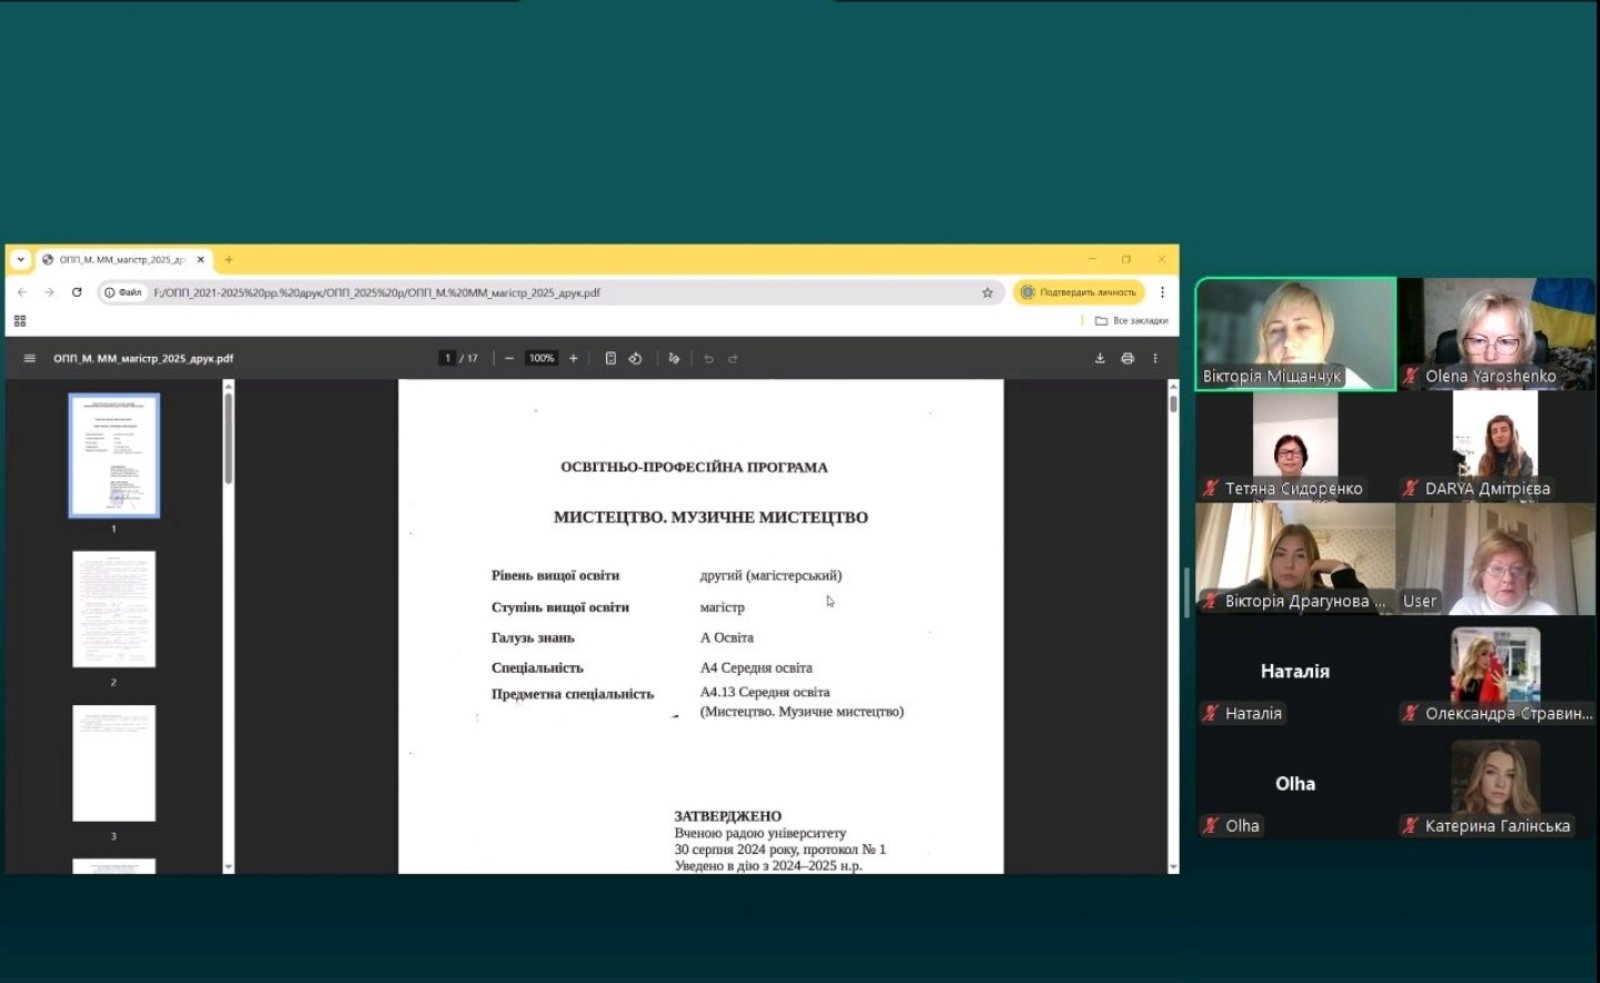1600x983 pixels.
Task: Select the page 2 thumbnail
Action: [114, 609]
